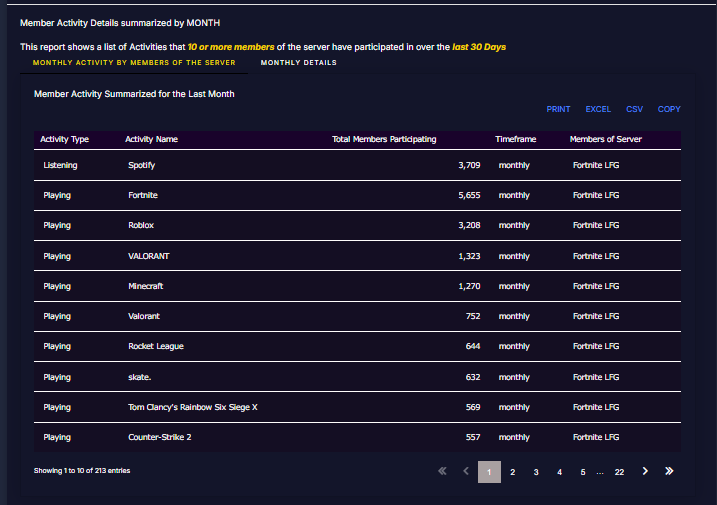
Task: Sort by Activity Name column header
Action: pyautogui.click(x=151, y=139)
